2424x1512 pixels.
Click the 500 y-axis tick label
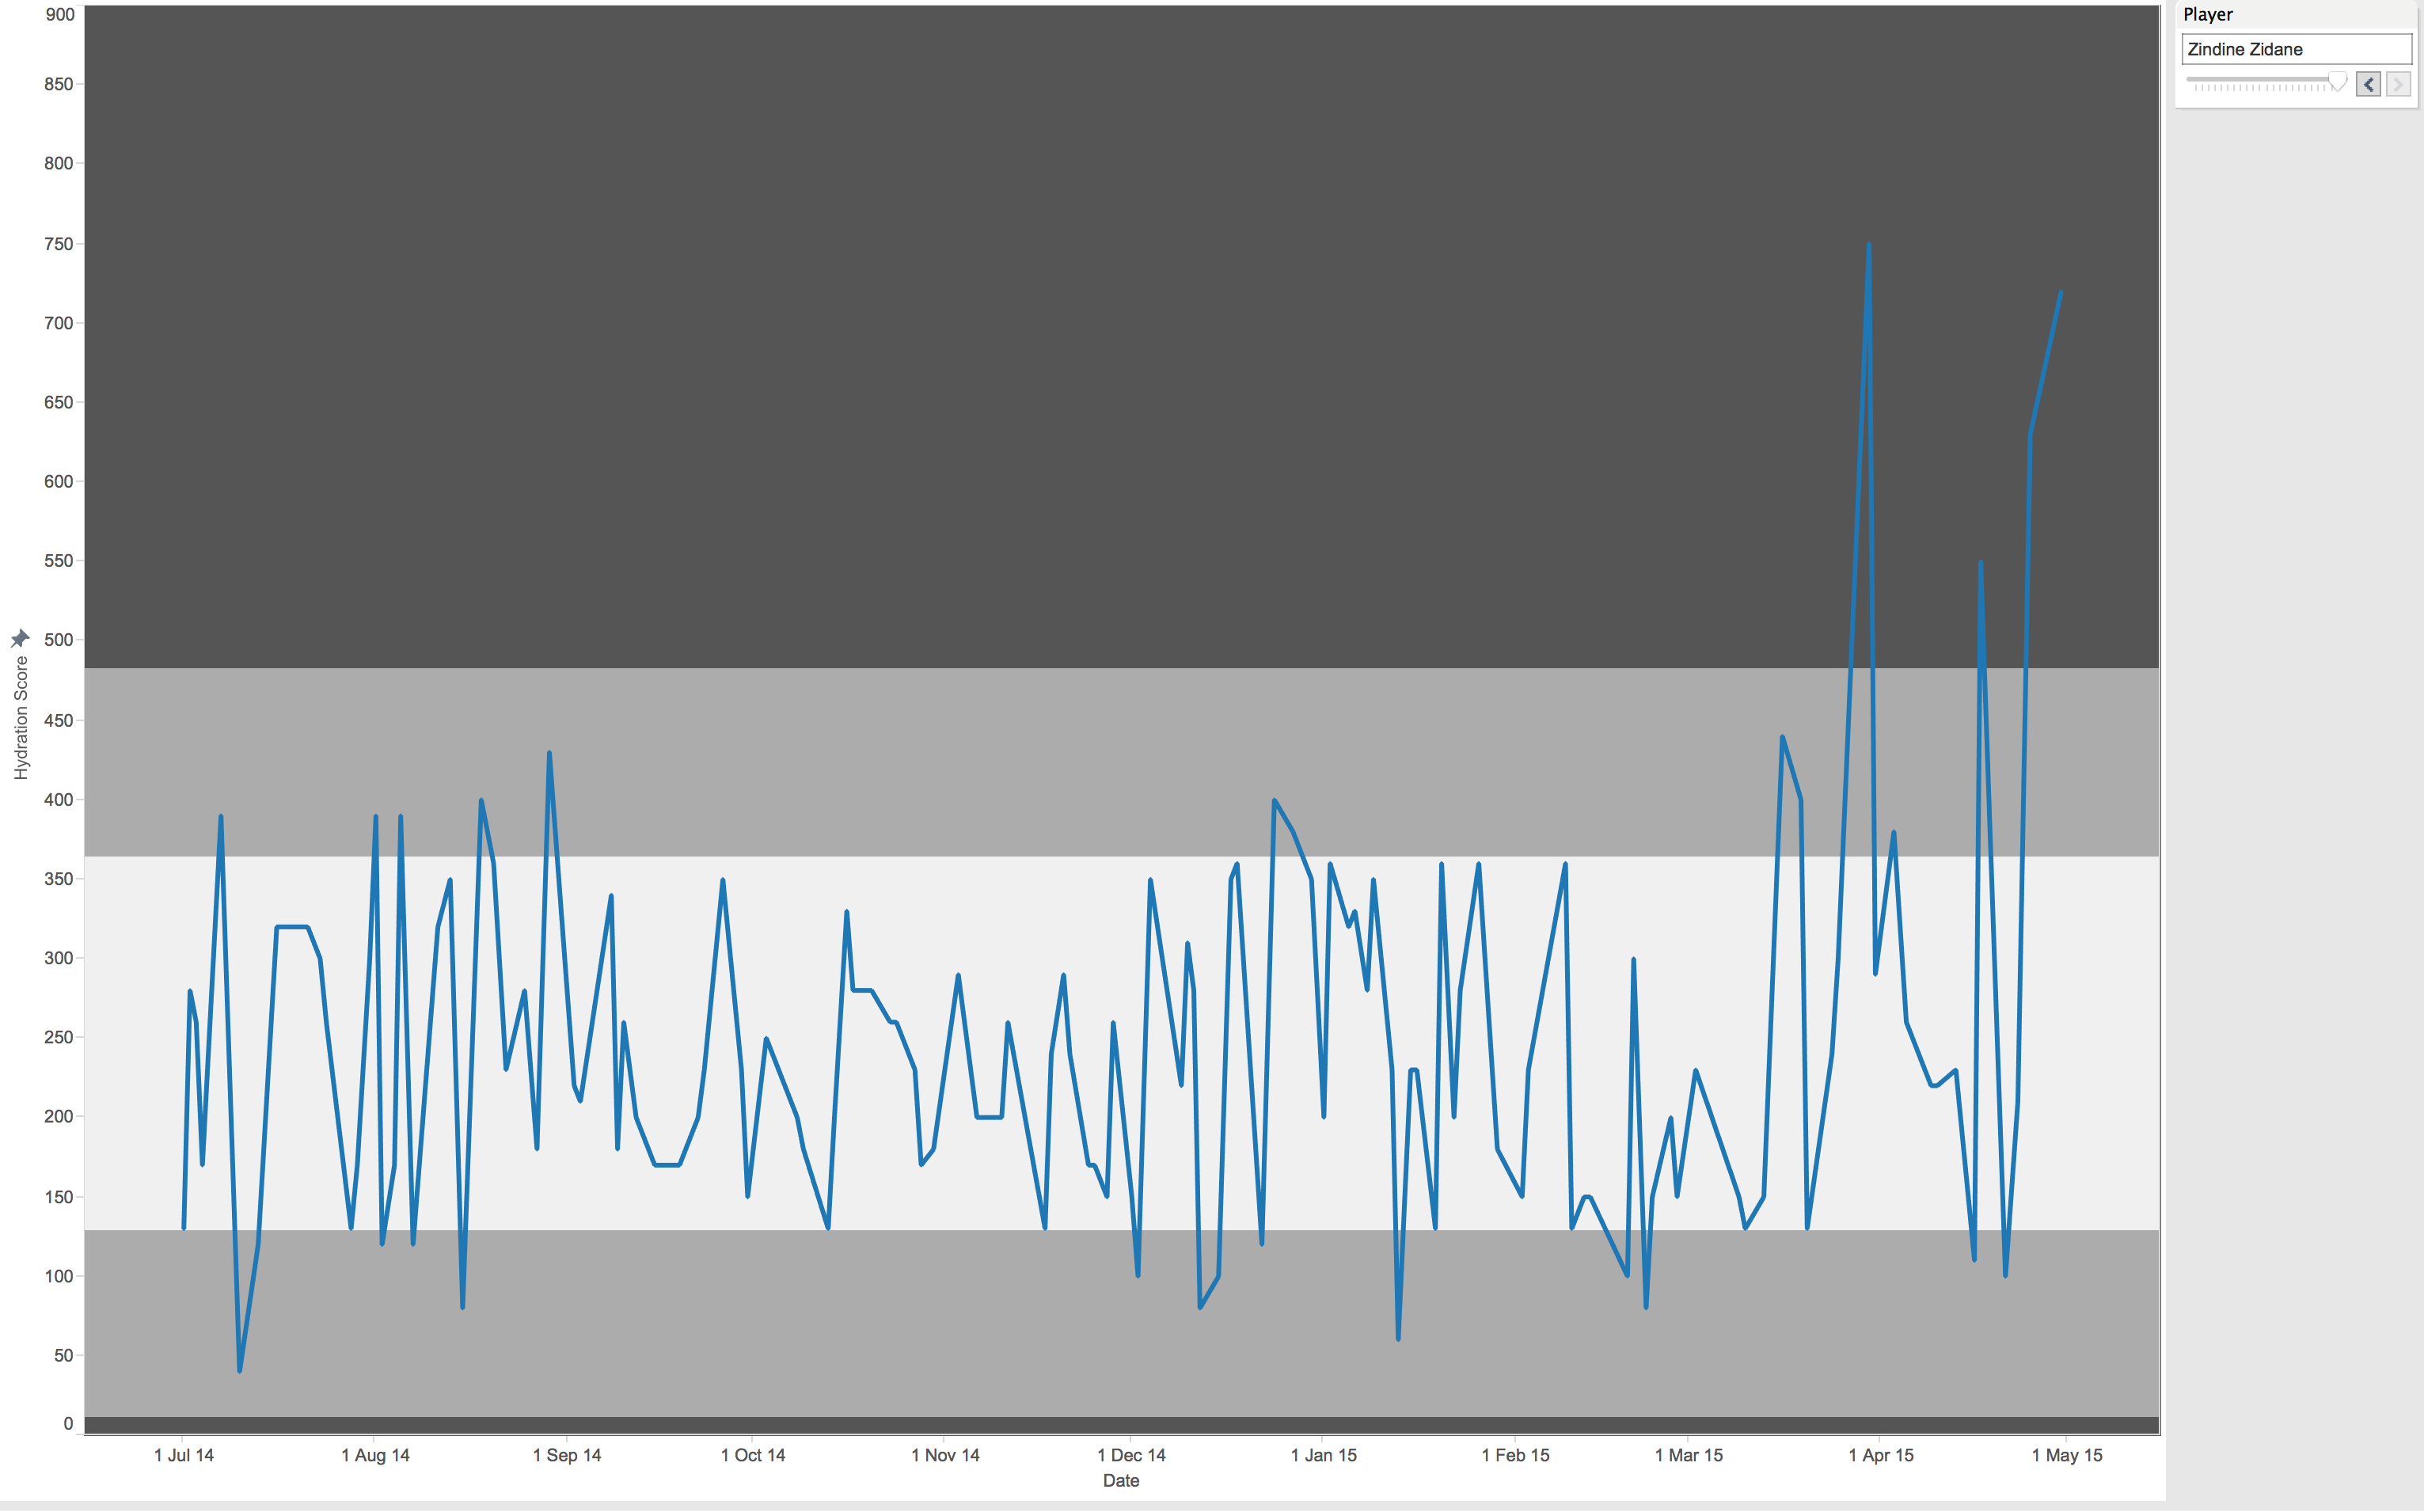pyautogui.click(x=59, y=640)
